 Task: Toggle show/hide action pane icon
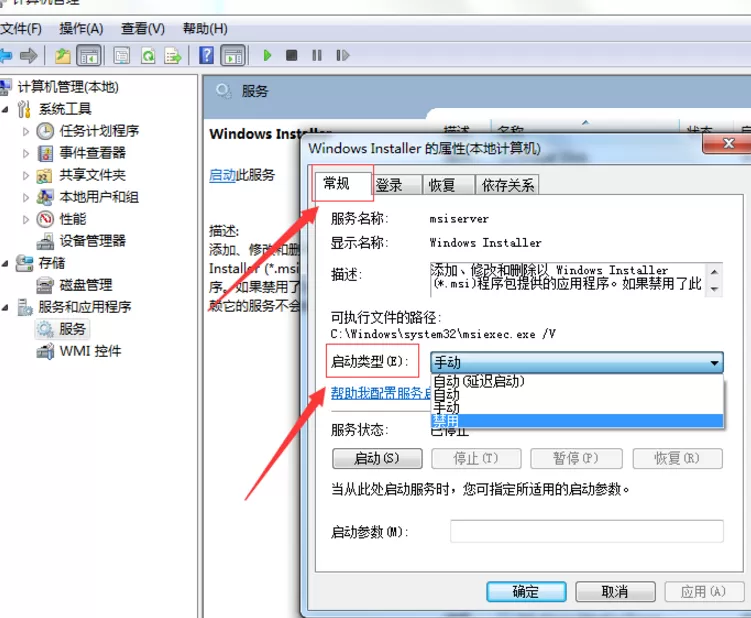click(233, 56)
